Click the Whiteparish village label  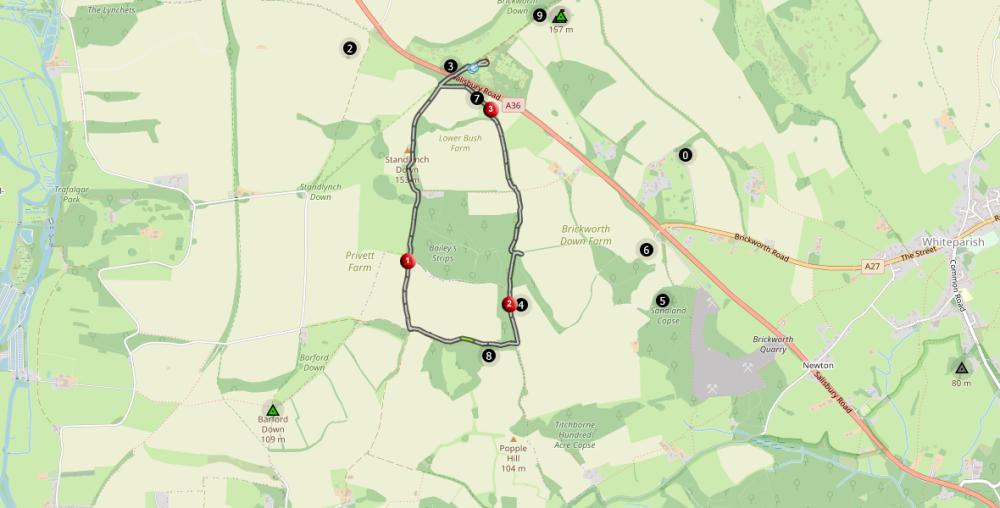click(x=953, y=242)
